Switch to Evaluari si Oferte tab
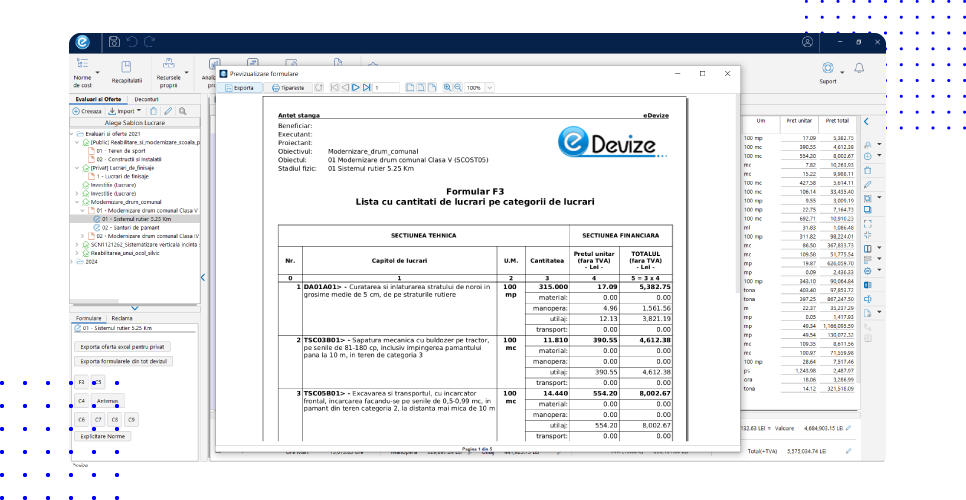Image resolution: width=966 pixels, height=500 pixels. [99, 99]
